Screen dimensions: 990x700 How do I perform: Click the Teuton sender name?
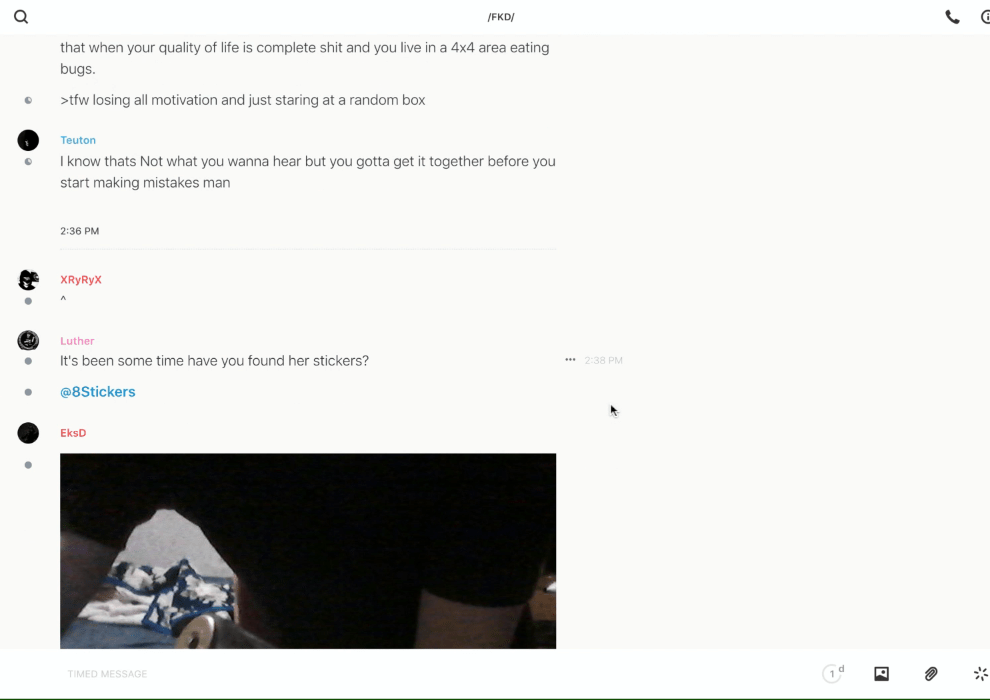click(78, 140)
